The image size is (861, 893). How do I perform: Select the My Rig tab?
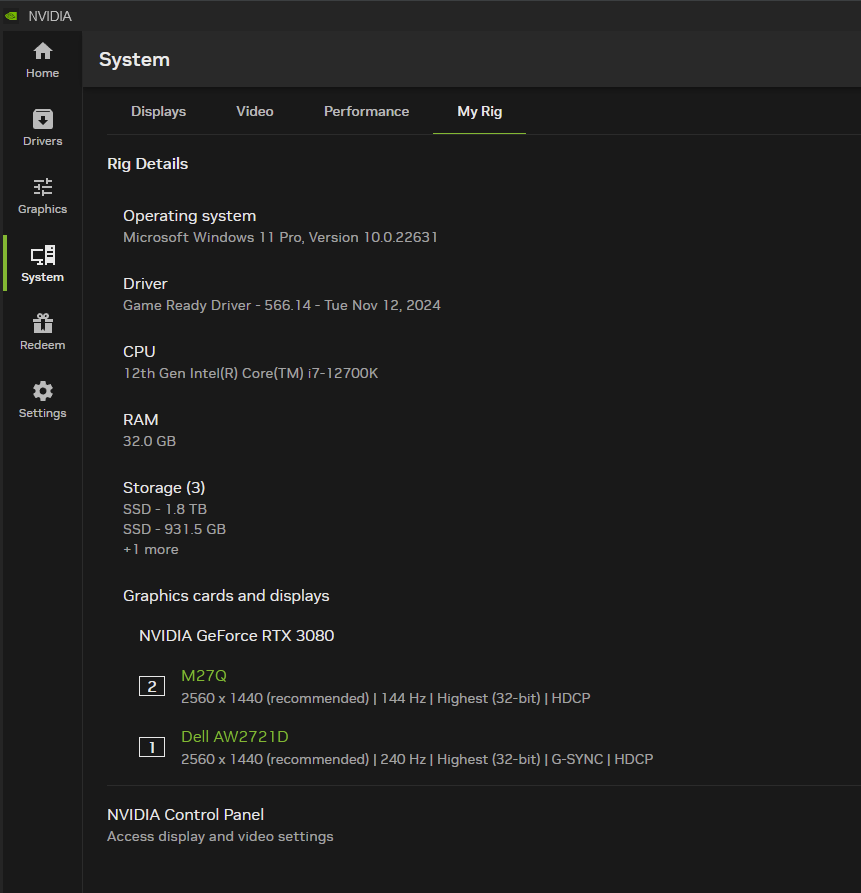point(479,112)
